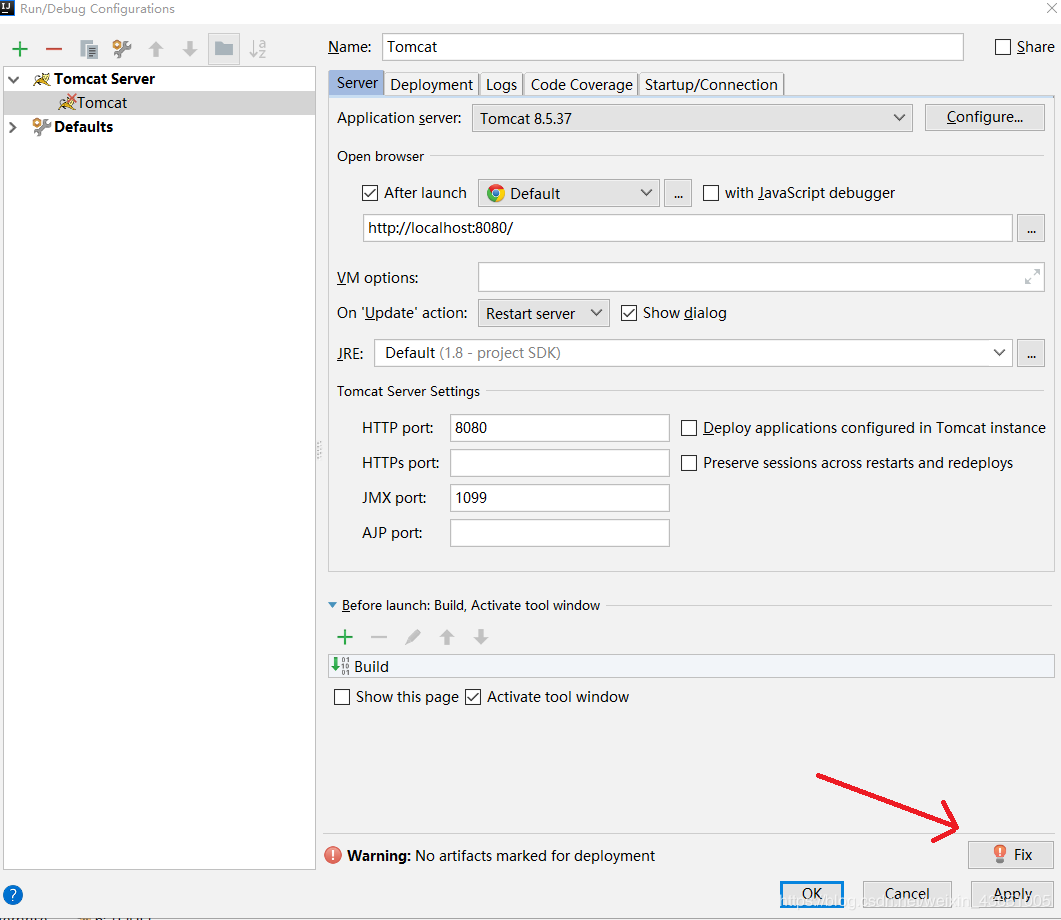Screen dimensions: 1061x920
Task: Click the Apply button
Action: point(1012,894)
